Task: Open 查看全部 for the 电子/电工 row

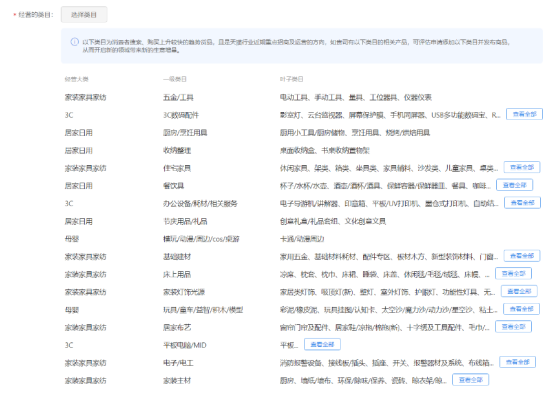Action: (x=517, y=362)
